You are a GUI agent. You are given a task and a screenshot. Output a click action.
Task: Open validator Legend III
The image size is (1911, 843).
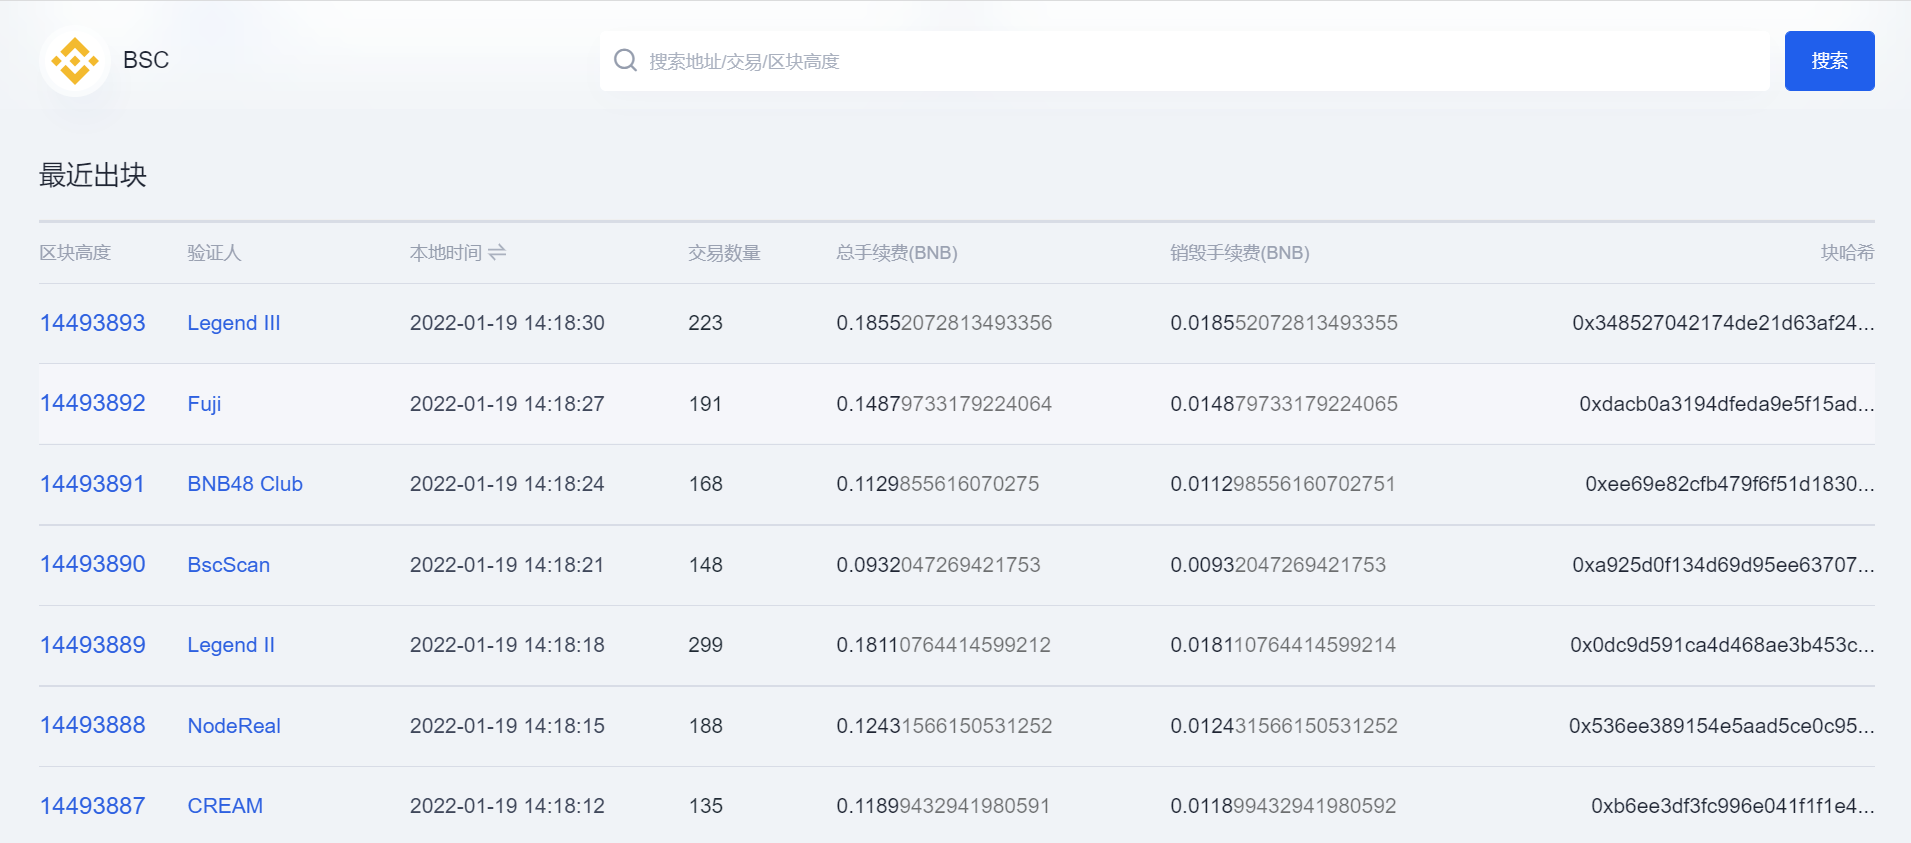[234, 323]
